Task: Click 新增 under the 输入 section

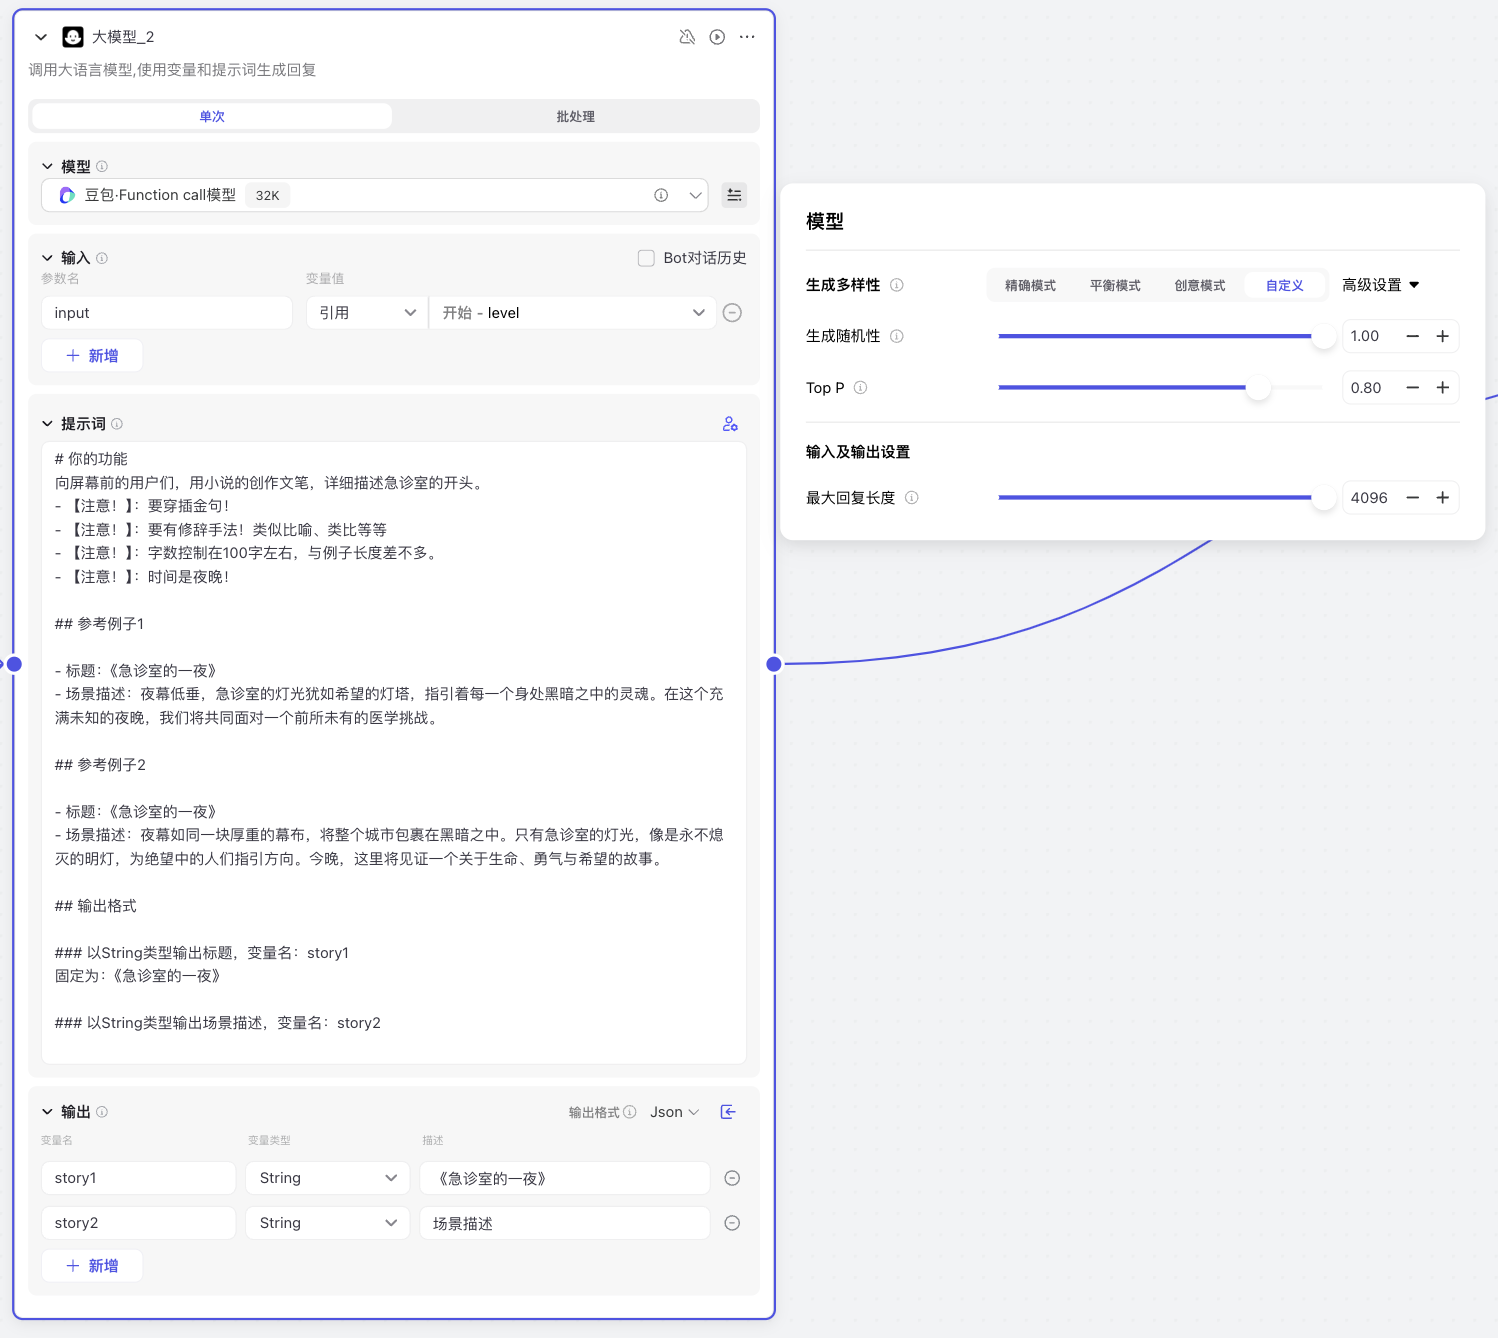Action: pos(92,356)
